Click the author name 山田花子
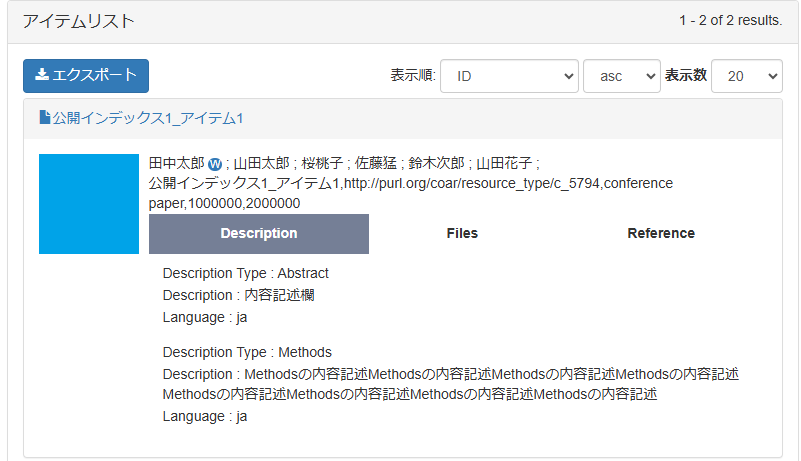Viewport: 801px width, 461px height. point(504,163)
